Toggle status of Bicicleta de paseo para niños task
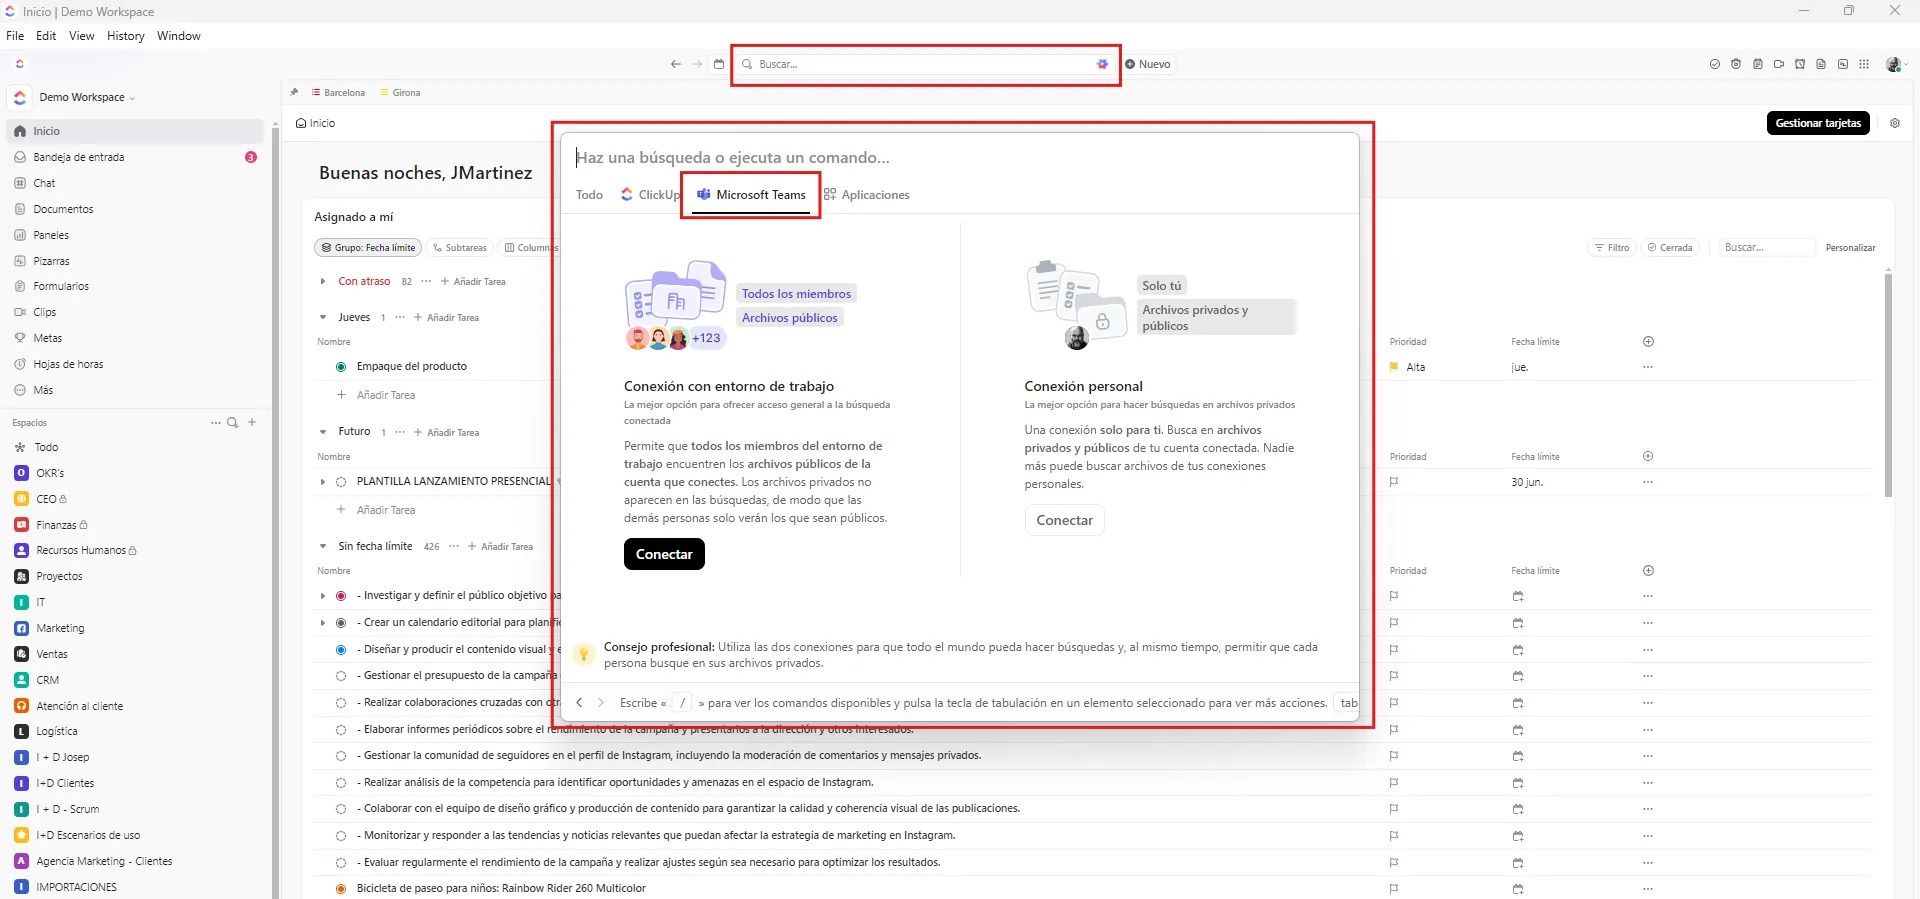1920x899 pixels. (341, 889)
